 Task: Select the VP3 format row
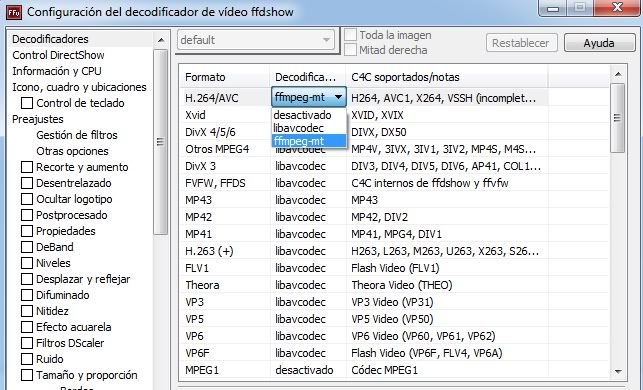[x=194, y=302]
